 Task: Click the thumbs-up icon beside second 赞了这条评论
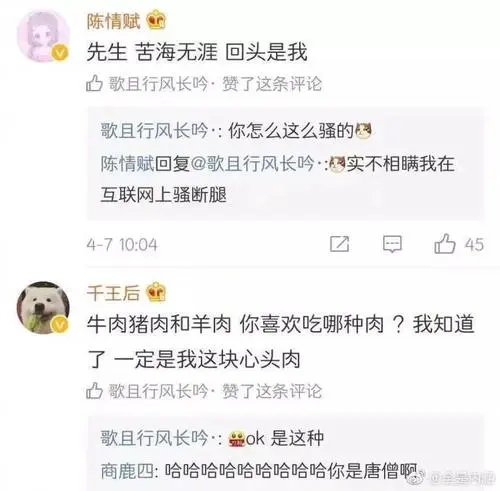(x=94, y=390)
